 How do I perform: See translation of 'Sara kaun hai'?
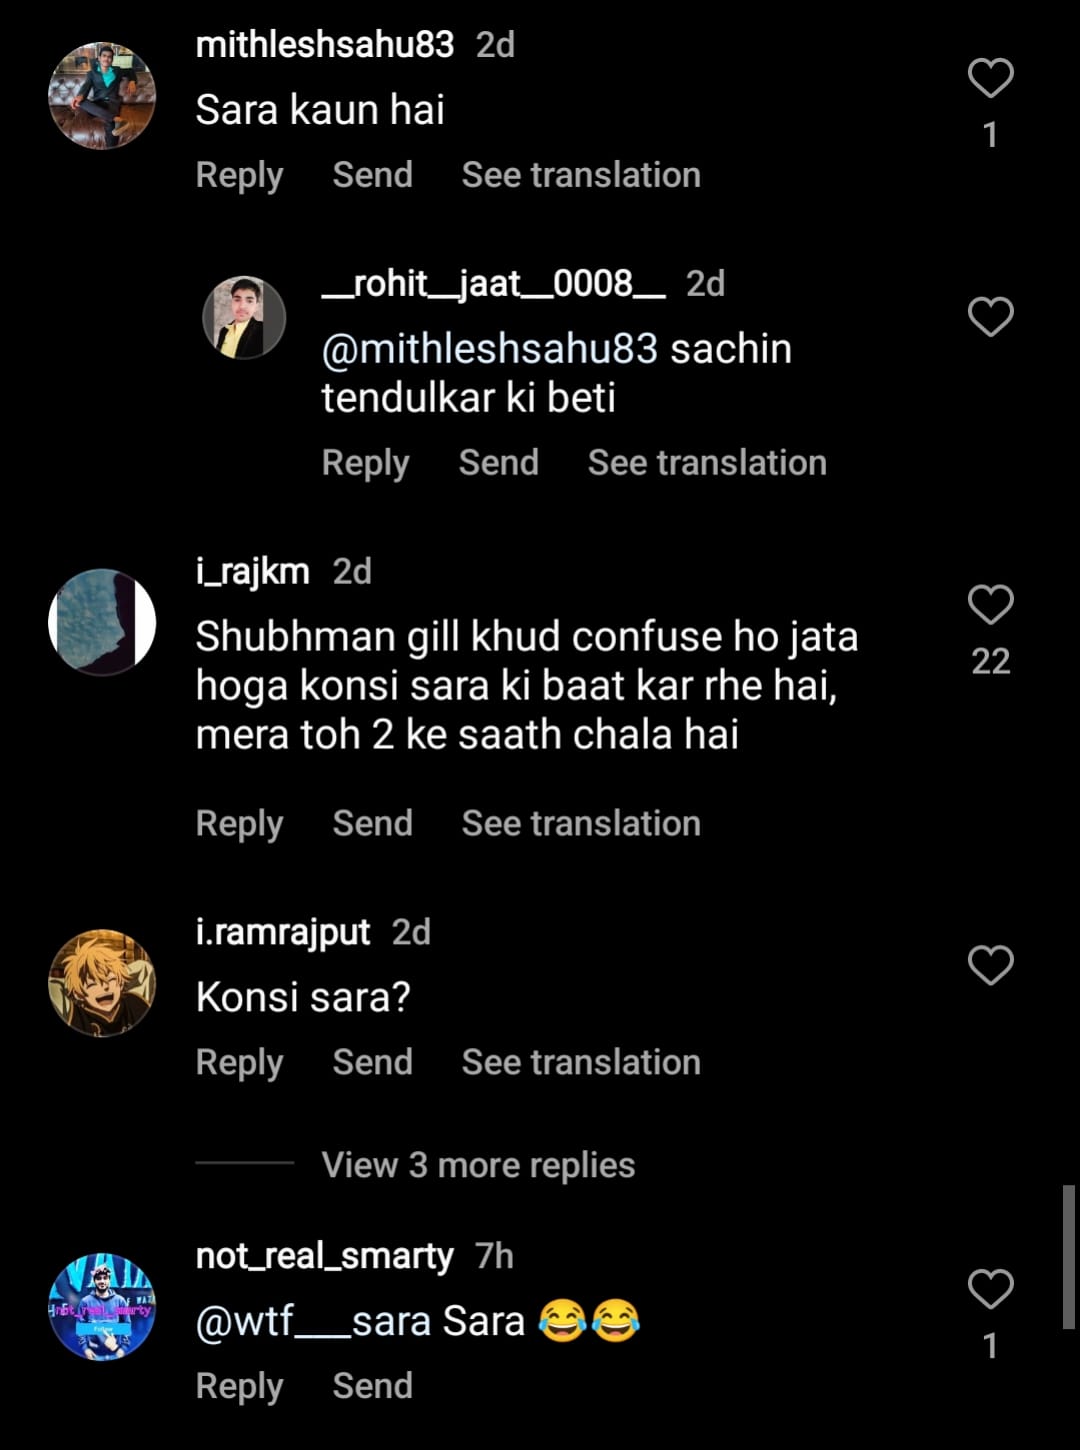[581, 175]
